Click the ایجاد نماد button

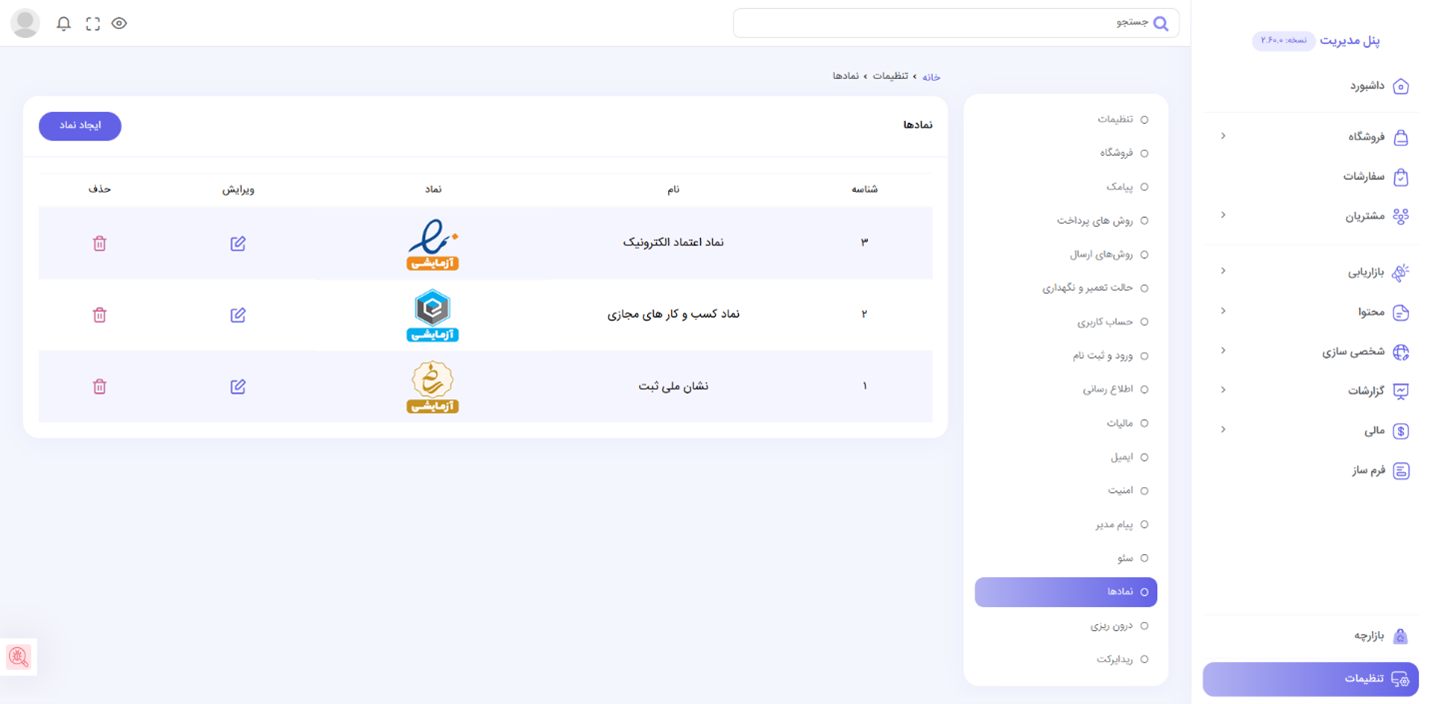[x=80, y=126]
